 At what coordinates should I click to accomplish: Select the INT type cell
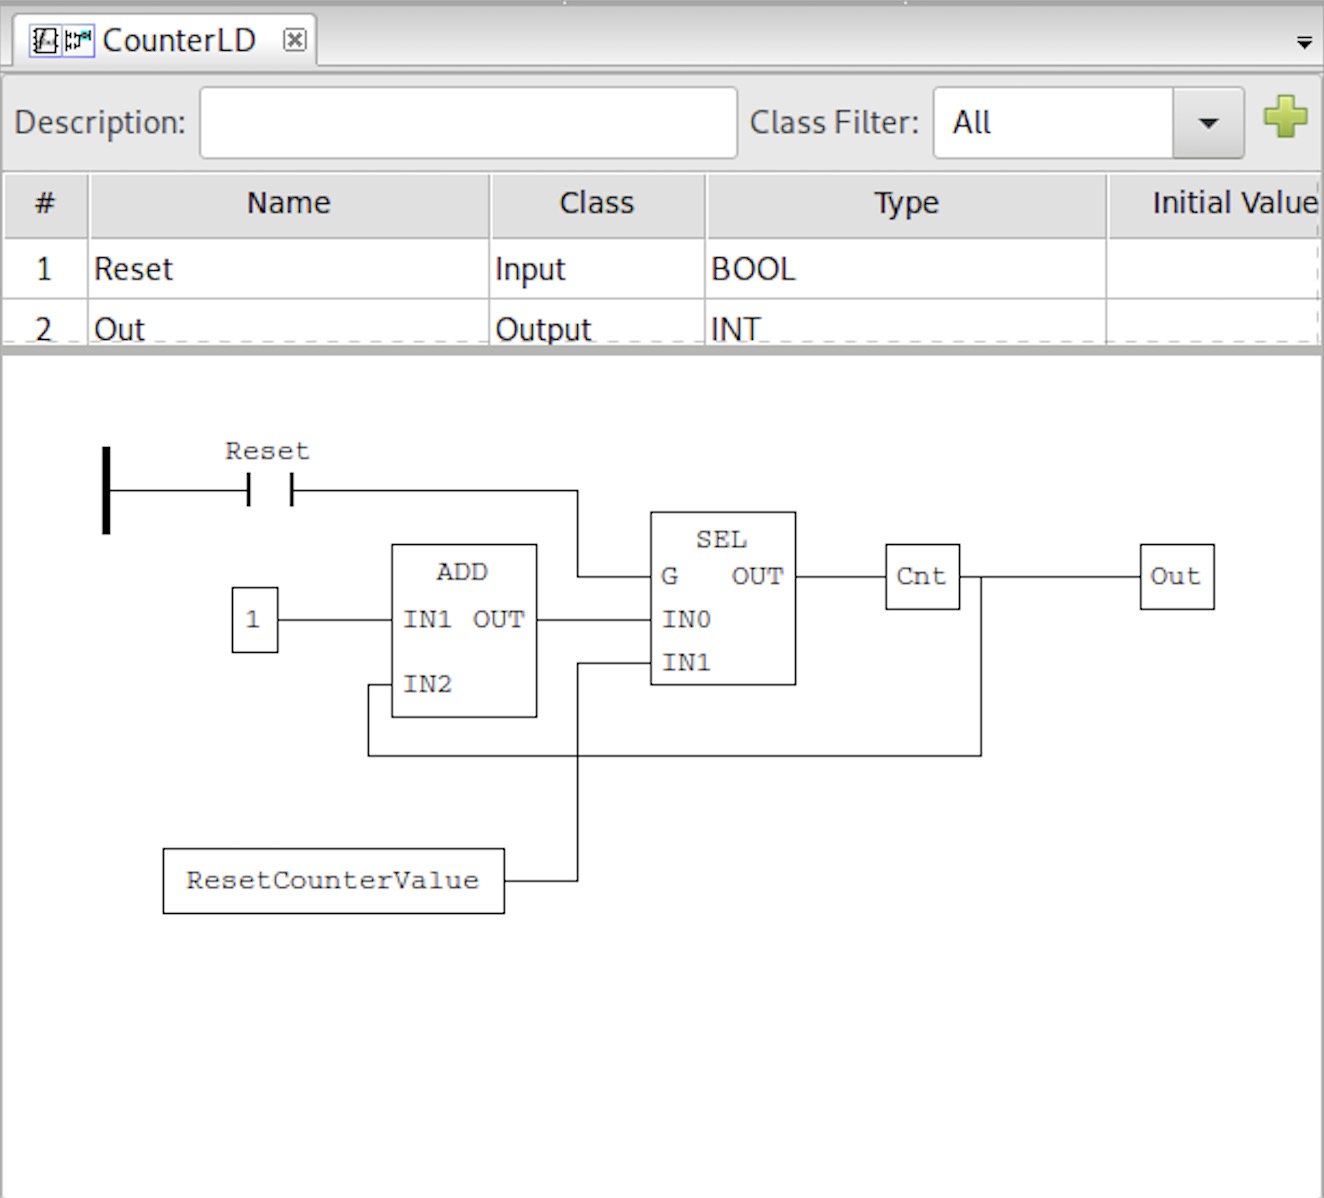point(906,324)
